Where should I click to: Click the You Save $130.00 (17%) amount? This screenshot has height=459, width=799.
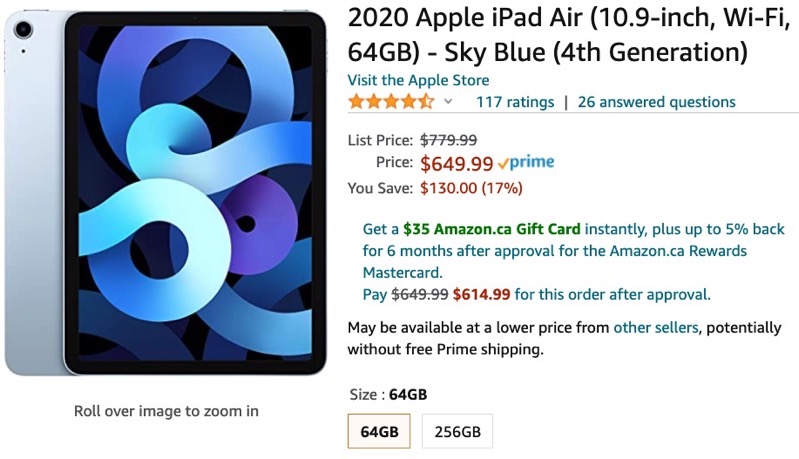coord(471,187)
